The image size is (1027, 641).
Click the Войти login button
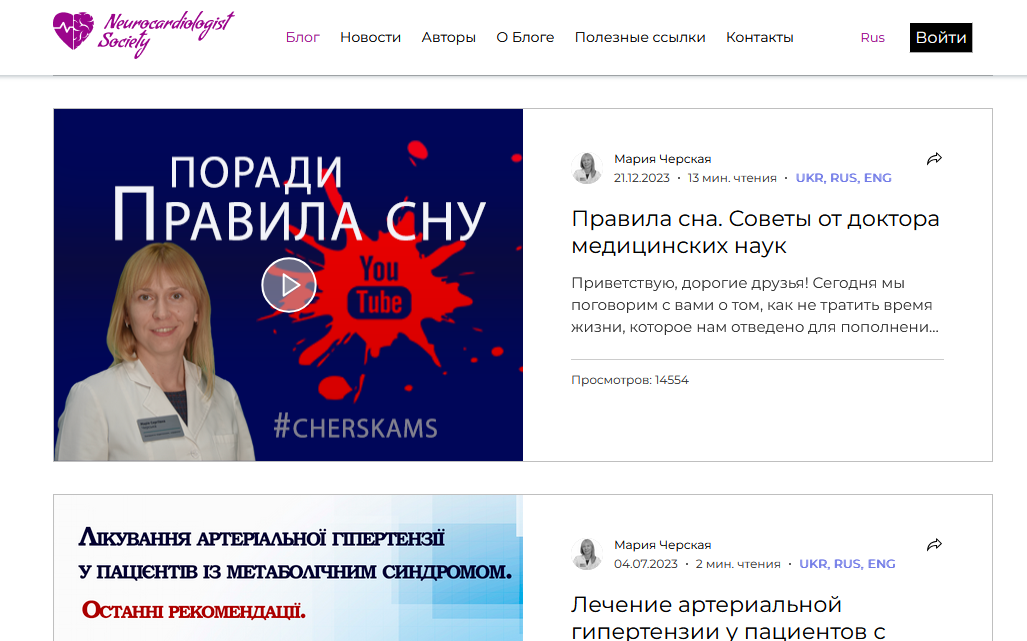(x=941, y=37)
